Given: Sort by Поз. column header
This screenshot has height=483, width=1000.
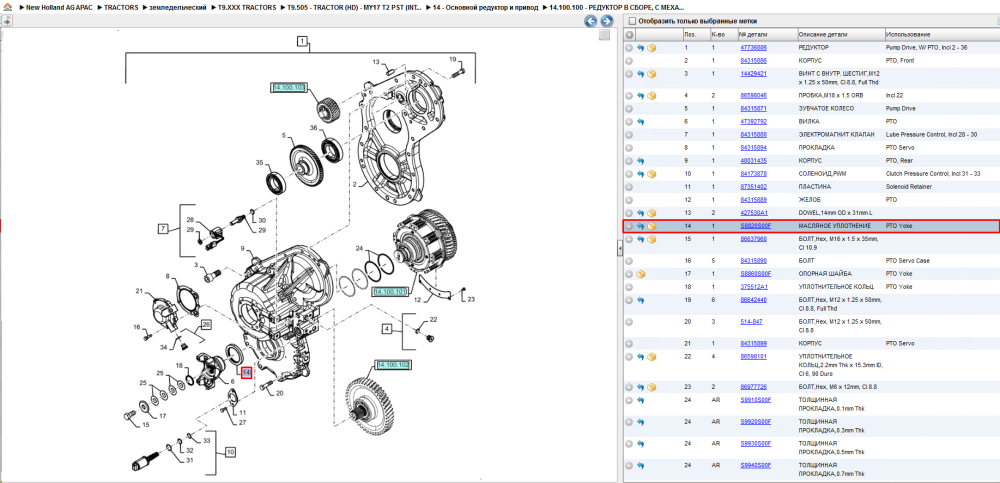Looking at the screenshot, I should (695, 34).
